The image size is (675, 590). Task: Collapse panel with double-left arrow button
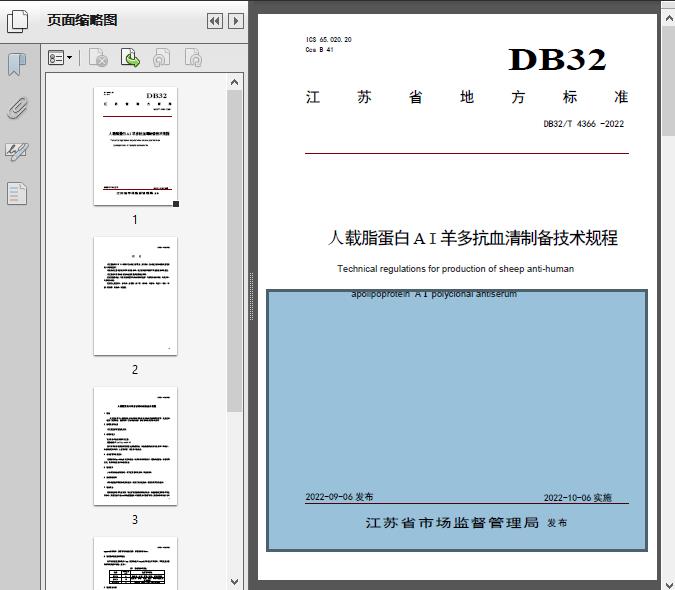click(x=215, y=21)
